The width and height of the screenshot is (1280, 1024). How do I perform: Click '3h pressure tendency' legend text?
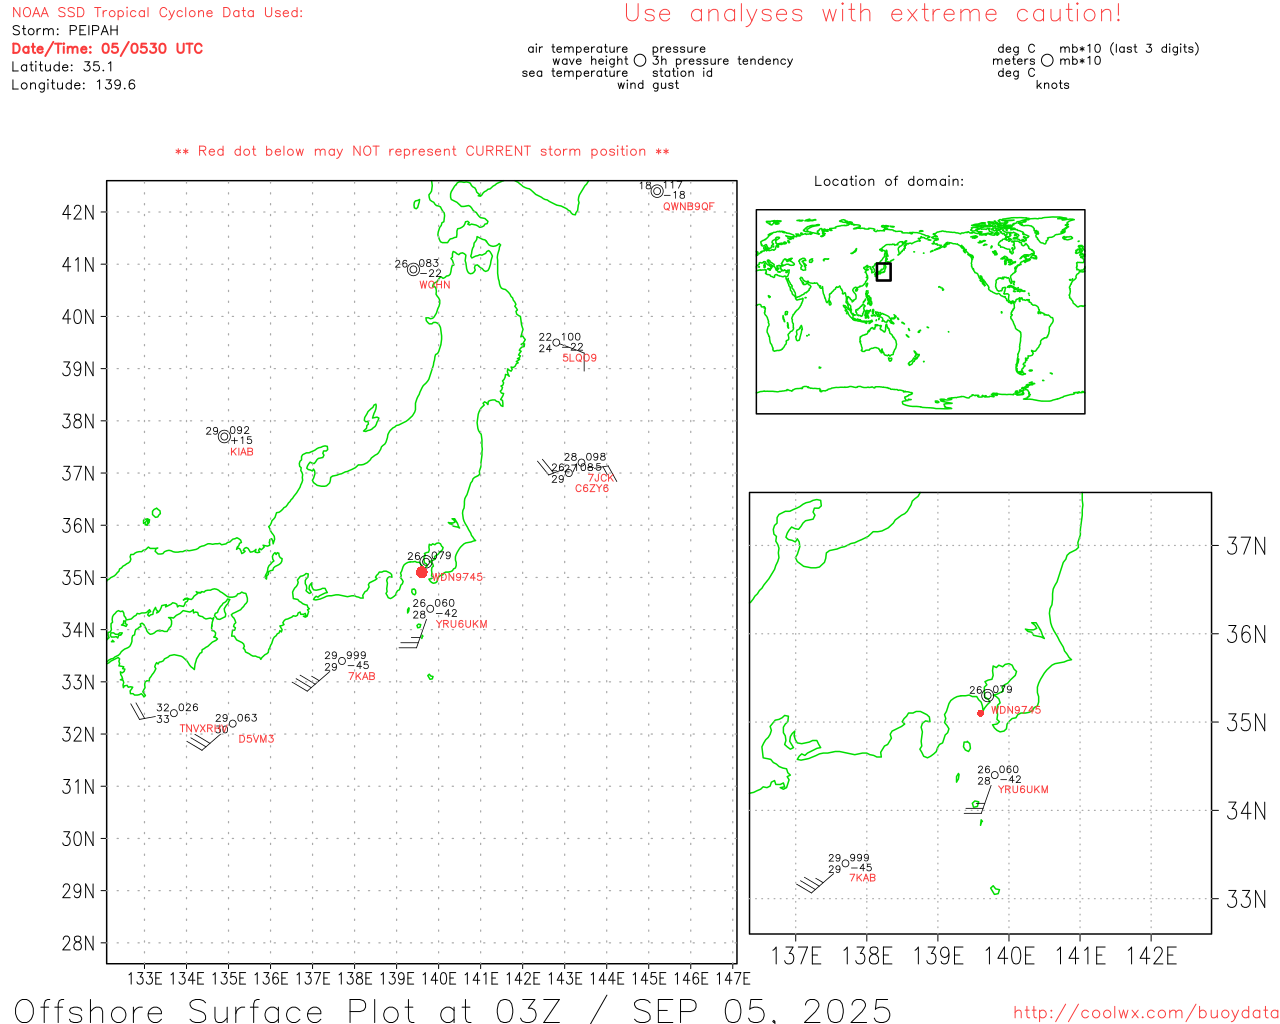(x=722, y=61)
